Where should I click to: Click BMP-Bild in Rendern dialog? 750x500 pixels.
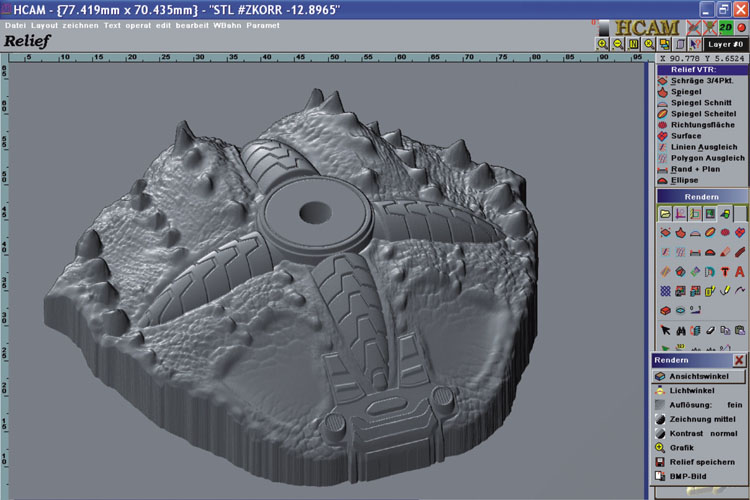[699, 477]
